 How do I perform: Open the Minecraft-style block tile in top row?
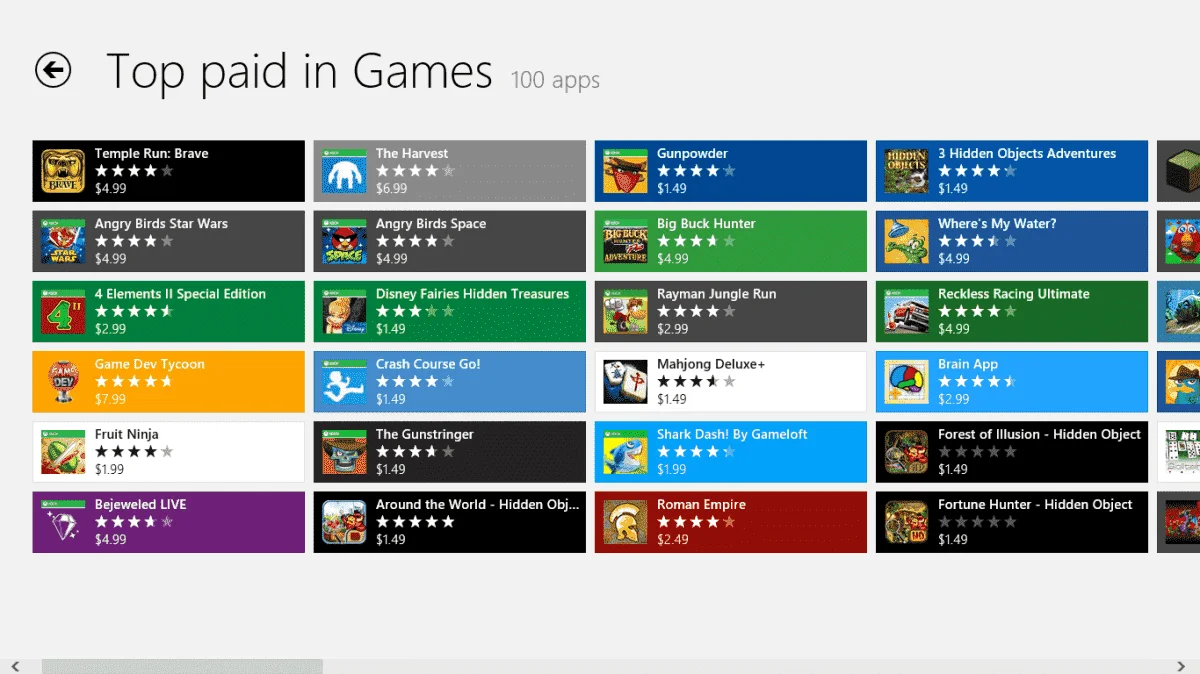[x=1179, y=171]
